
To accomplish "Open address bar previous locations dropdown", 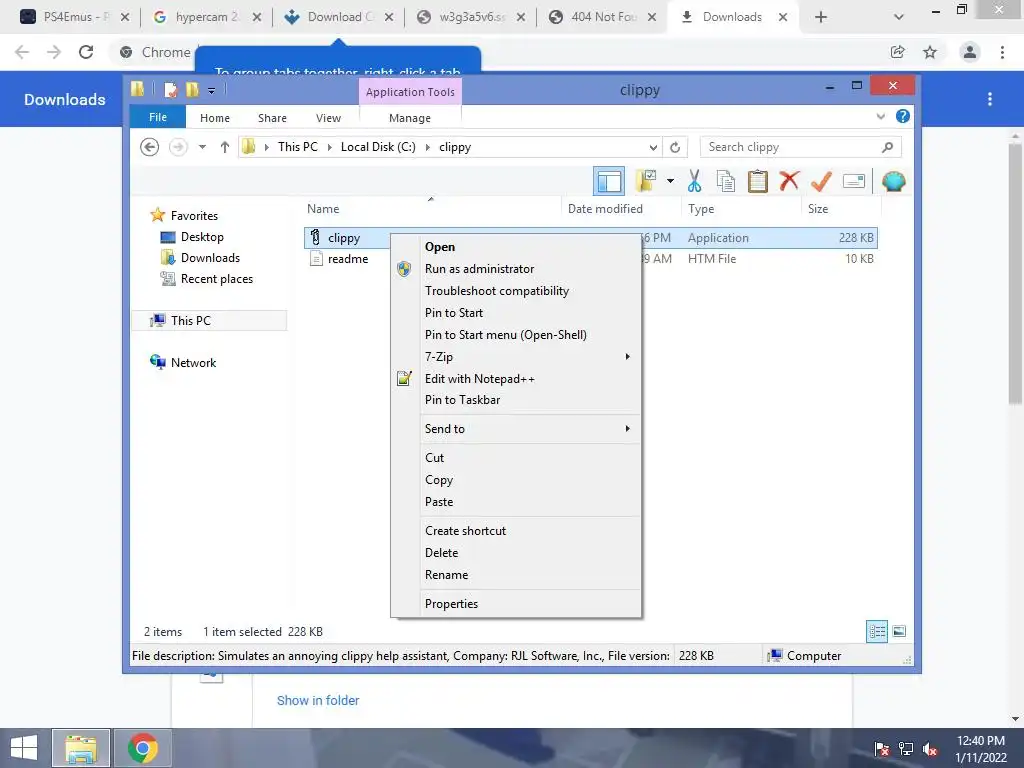I will click(x=652, y=148).
